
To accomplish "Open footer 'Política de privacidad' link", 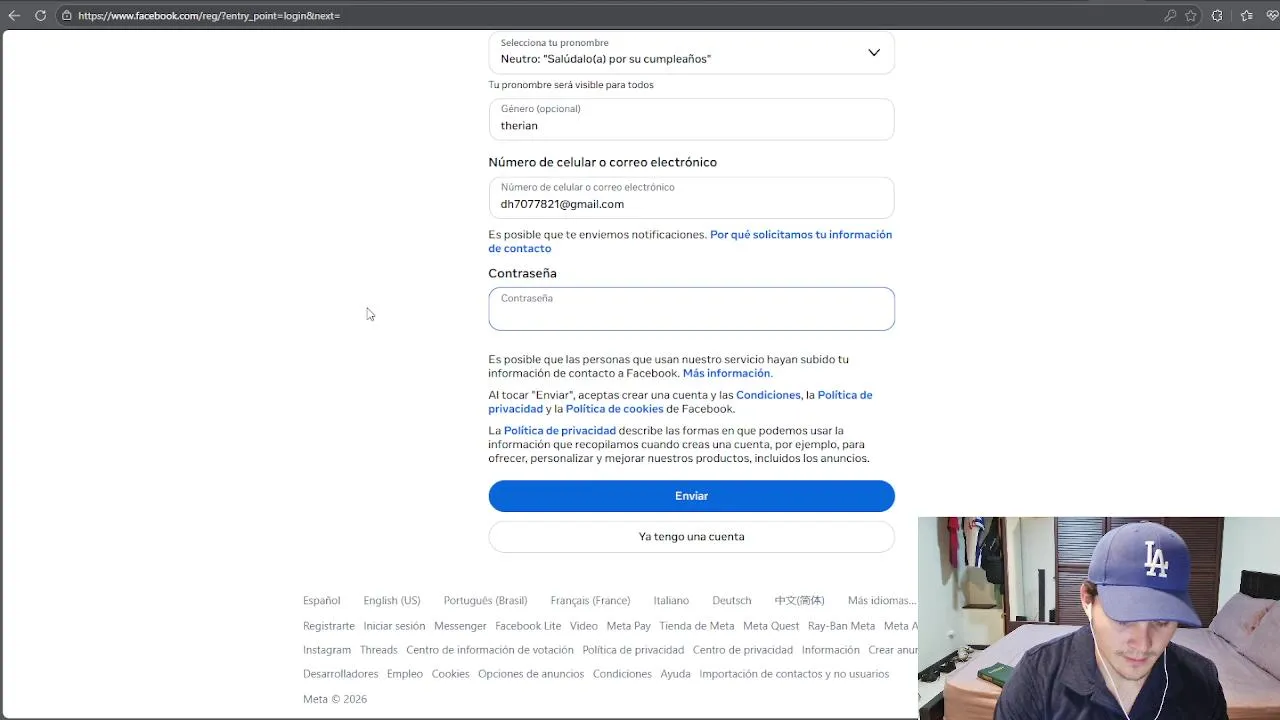I will tap(633, 650).
